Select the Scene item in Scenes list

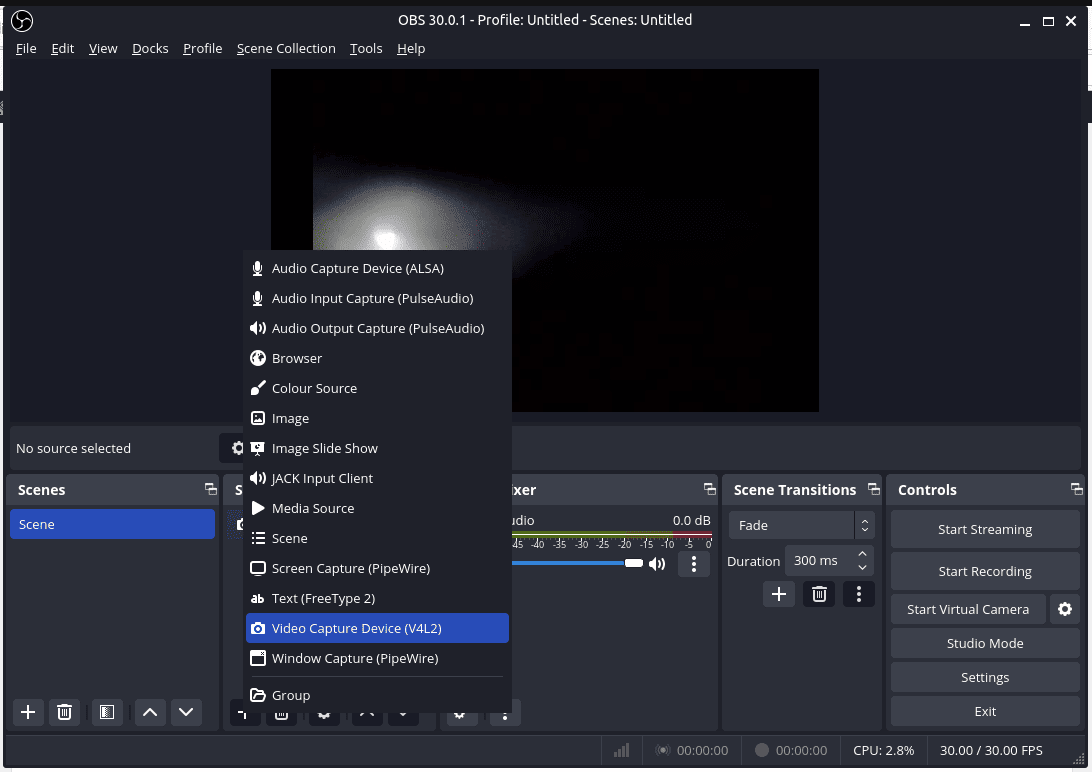point(112,524)
